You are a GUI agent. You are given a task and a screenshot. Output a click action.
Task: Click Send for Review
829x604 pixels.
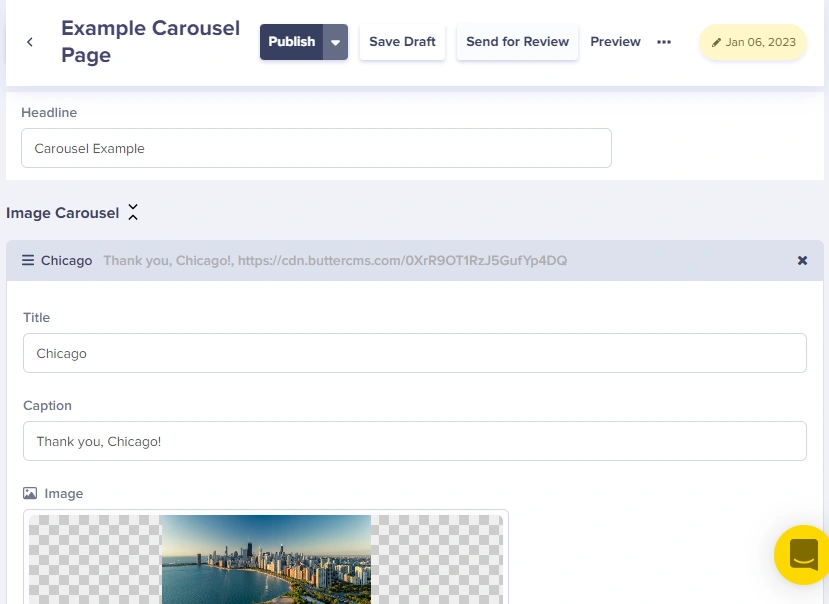pyautogui.click(x=517, y=42)
